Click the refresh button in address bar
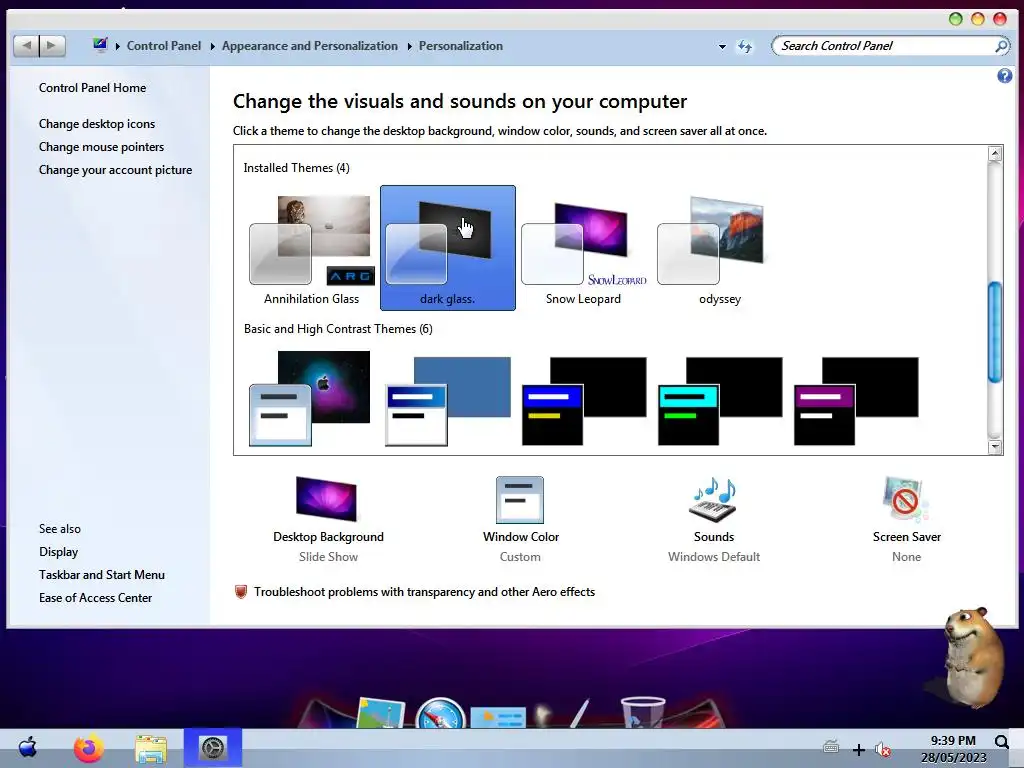The image size is (1024, 768). click(x=745, y=46)
